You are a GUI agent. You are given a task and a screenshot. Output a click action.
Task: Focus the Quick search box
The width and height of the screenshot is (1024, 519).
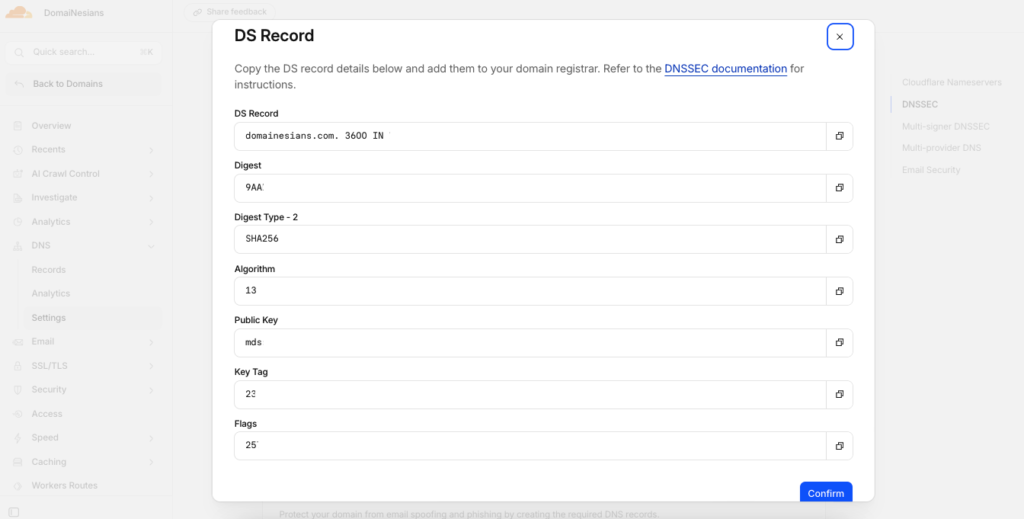pos(83,52)
